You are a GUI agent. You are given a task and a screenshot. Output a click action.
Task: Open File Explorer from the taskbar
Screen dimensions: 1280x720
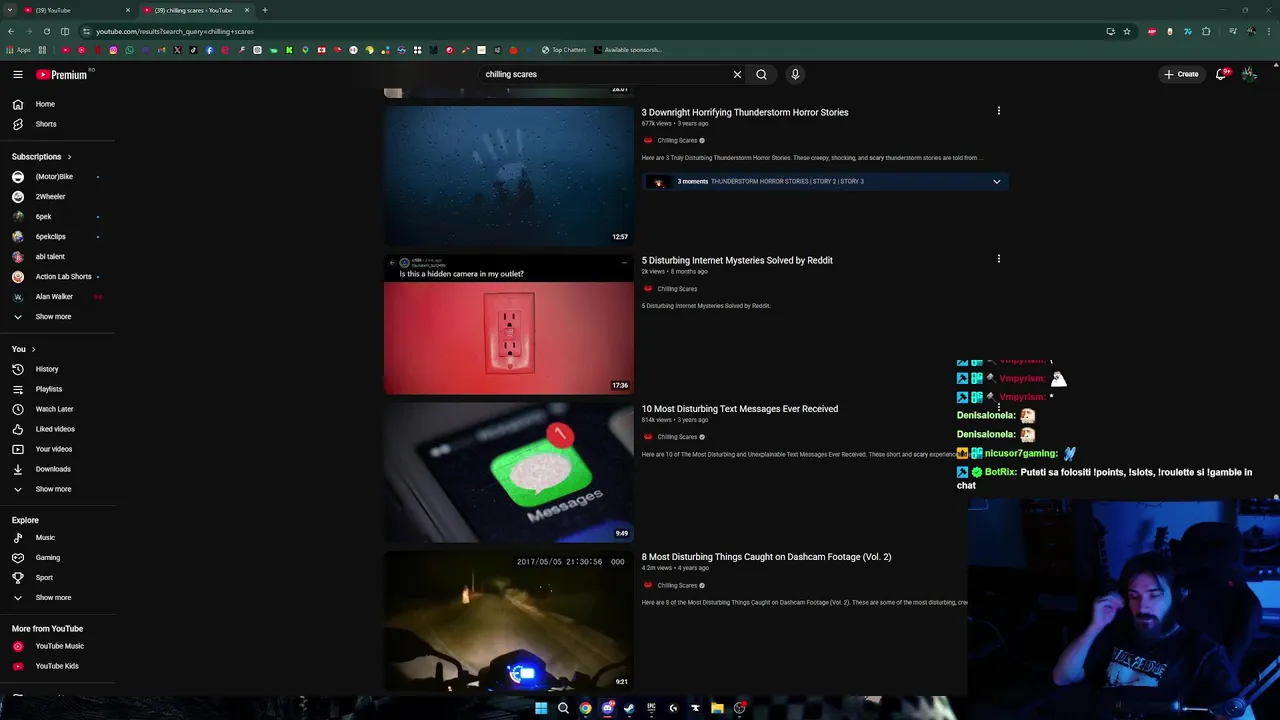pyautogui.click(x=717, y=708)
